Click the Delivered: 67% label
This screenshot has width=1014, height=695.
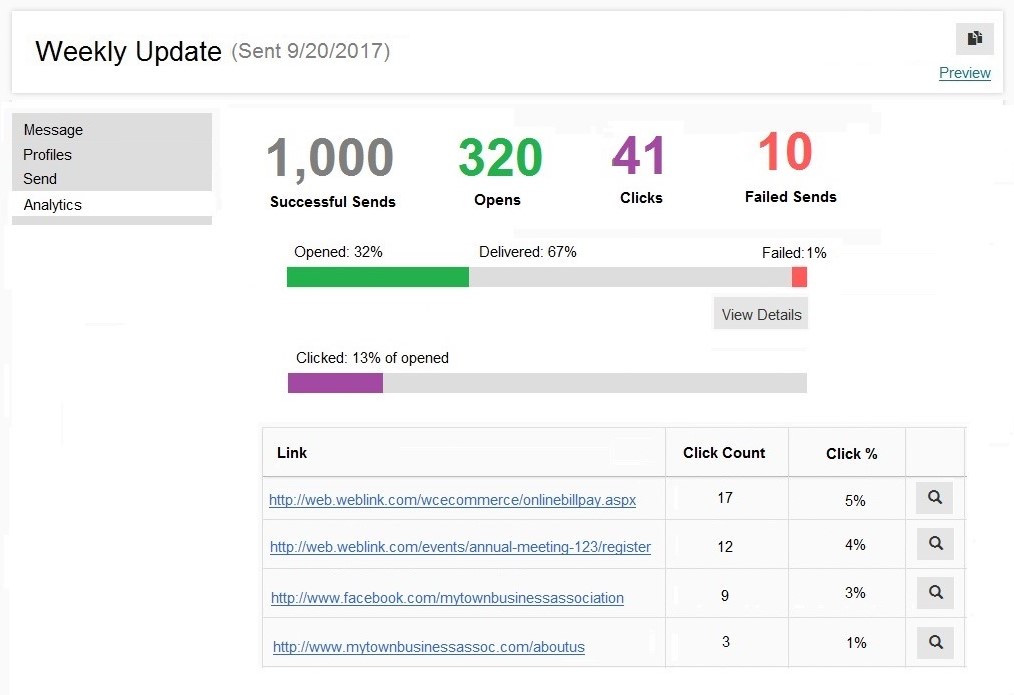[528, 251]
